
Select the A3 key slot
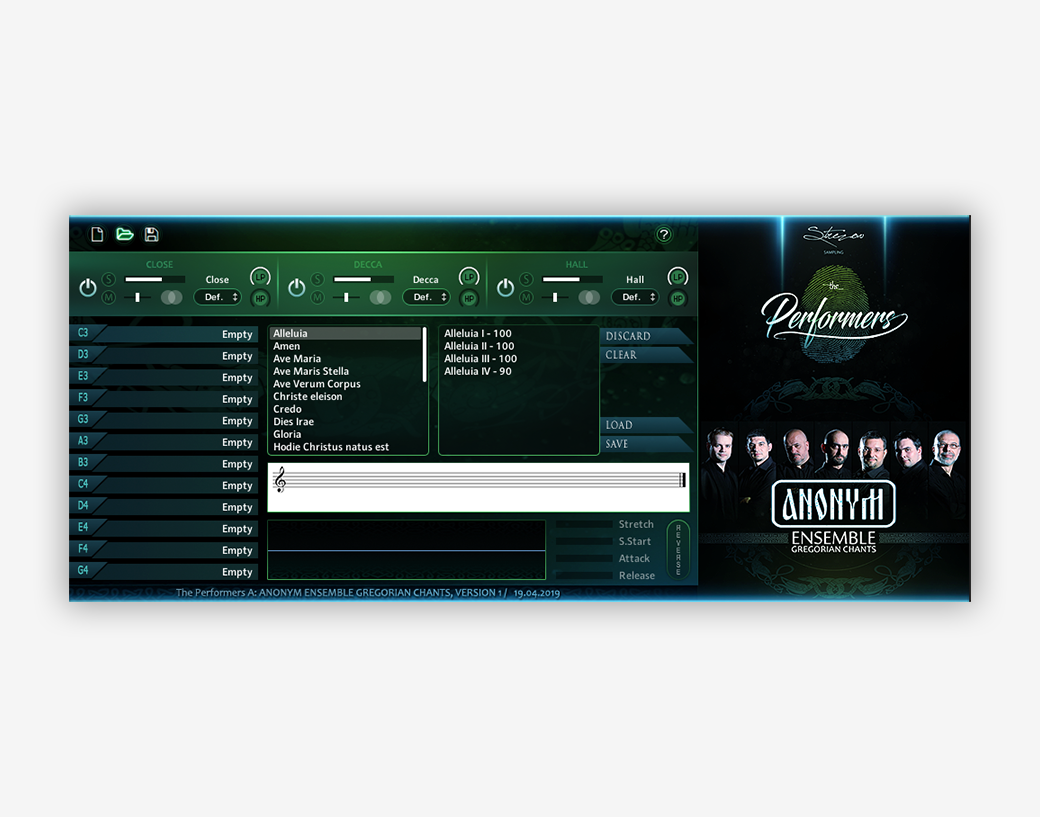164,442
